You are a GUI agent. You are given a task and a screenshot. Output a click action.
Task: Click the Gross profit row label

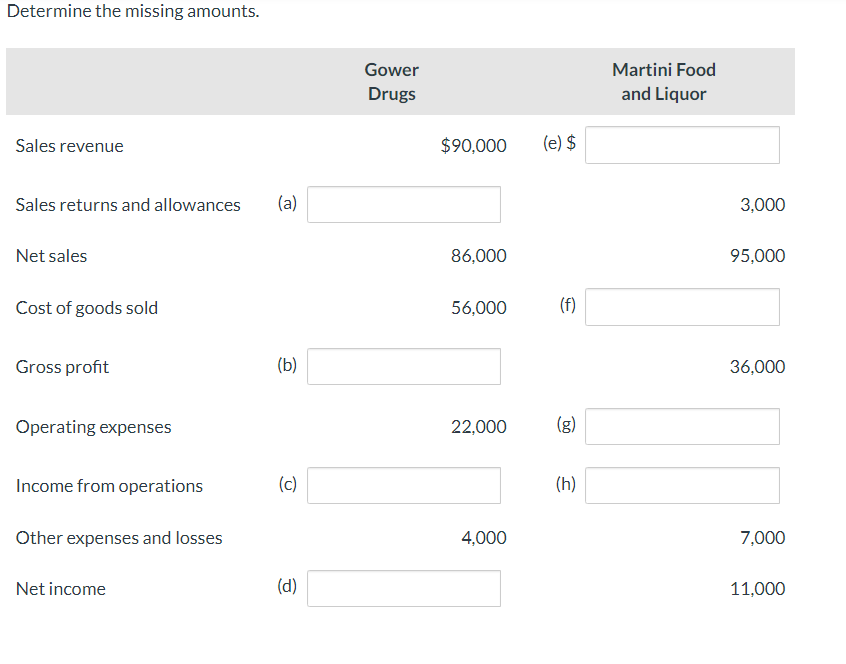point(62,366)
